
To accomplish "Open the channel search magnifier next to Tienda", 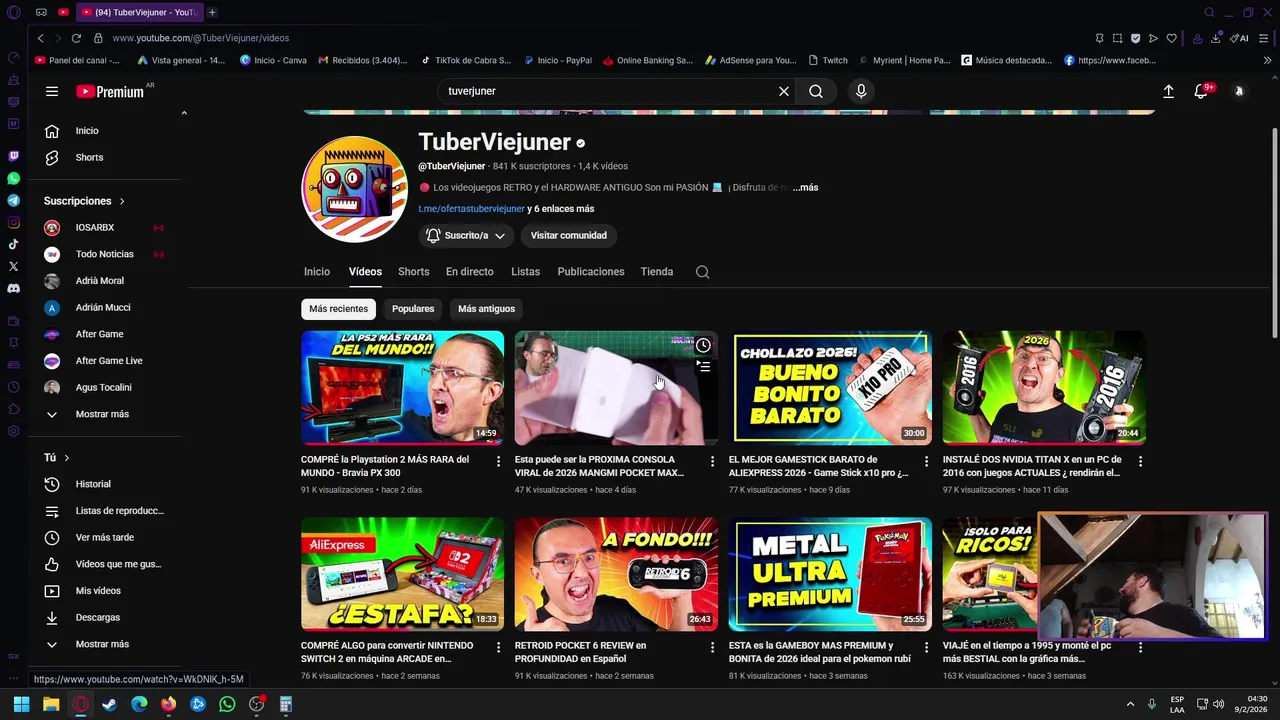I will click(x=702, y=272).
